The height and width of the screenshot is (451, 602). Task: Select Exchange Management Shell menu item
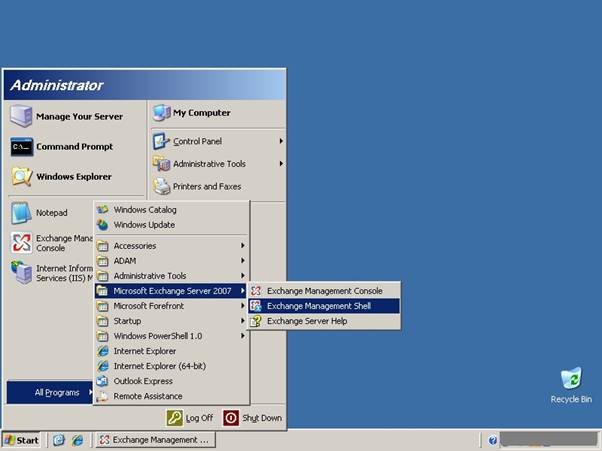click(324, 306)
